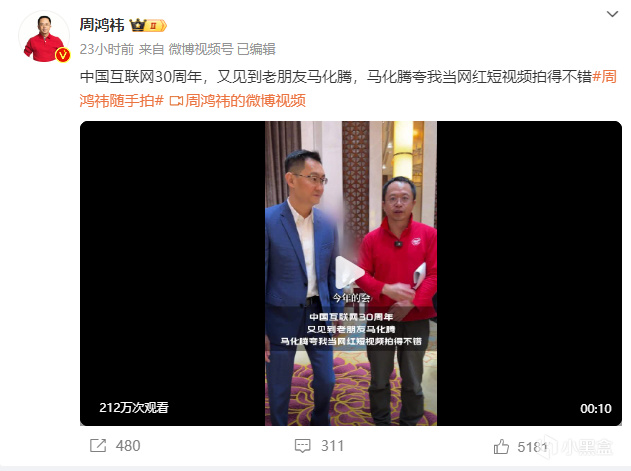Image resolution: width=631 pixels, height=471 pixels.
Task: Click the 已编辑 edited label
Action: pyautogui.click(x=256, y=49)
